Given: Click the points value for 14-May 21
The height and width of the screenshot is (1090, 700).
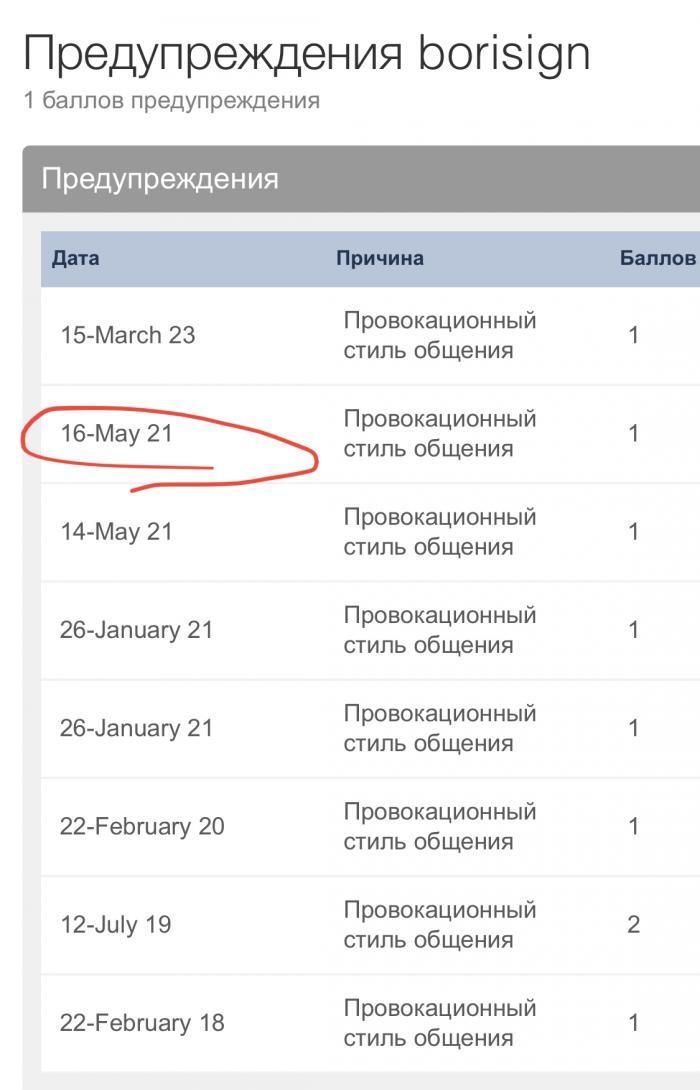Looking at the screenshot, I should [633, 532].
